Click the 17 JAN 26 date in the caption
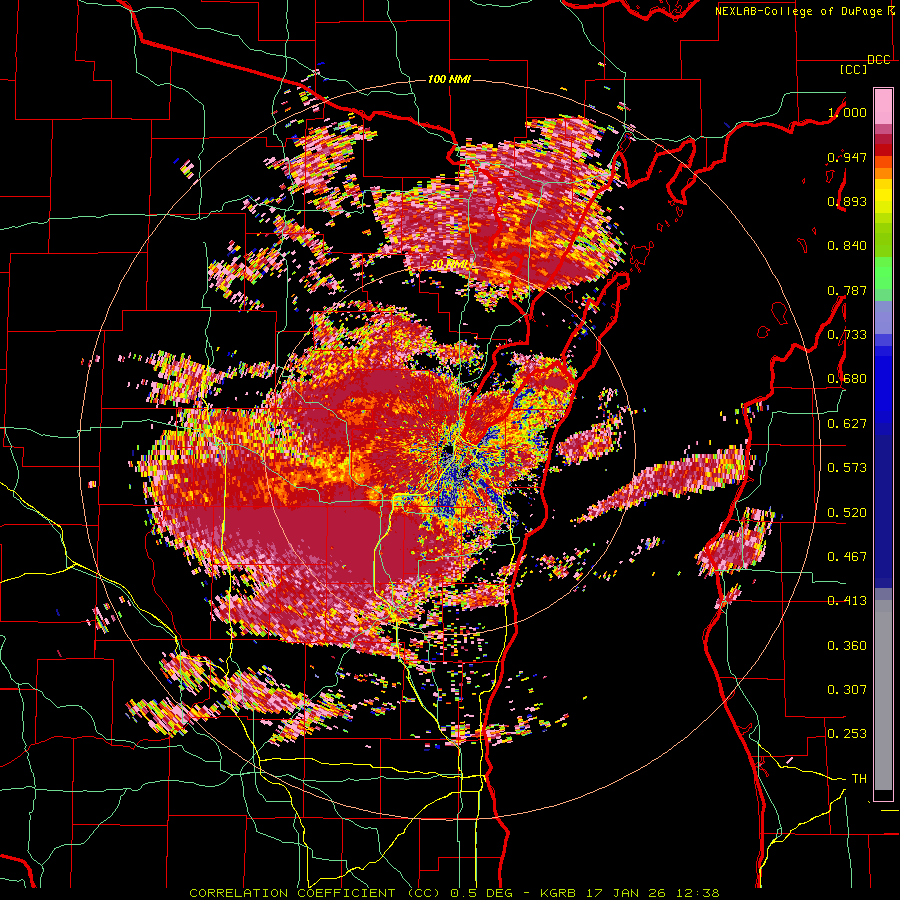The image size is (900, 900). pyautogui.click(x=626, y=893)
